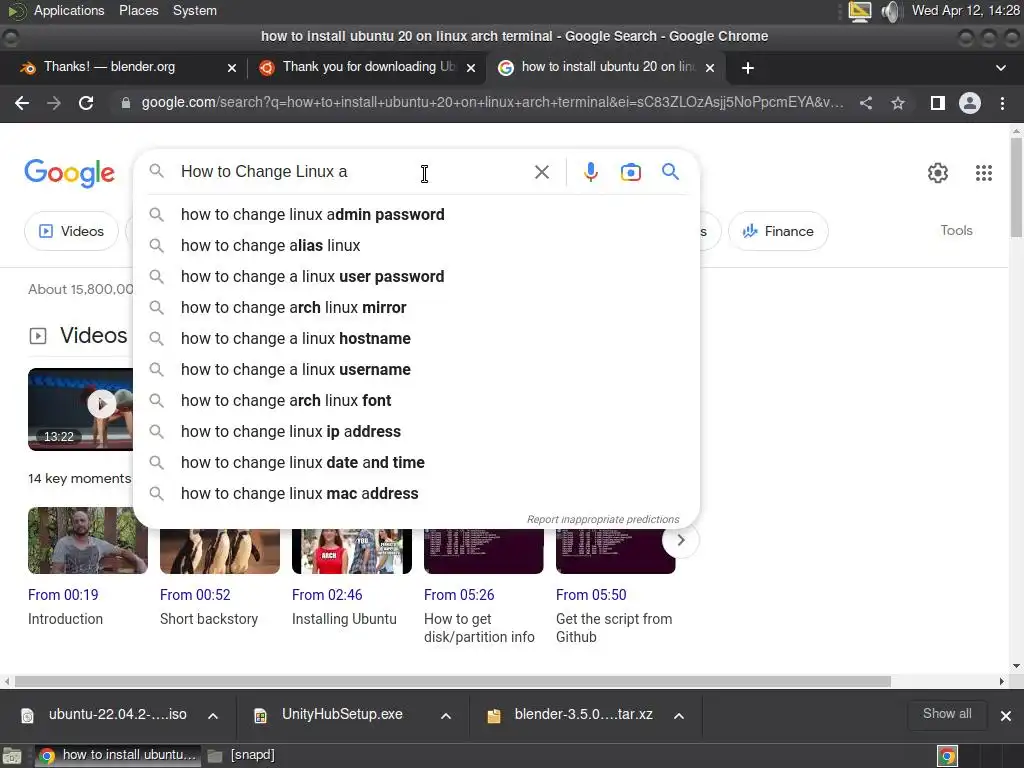Close the Ubuntu download tab
The image size is (1024, 768).
coord(471,67)
